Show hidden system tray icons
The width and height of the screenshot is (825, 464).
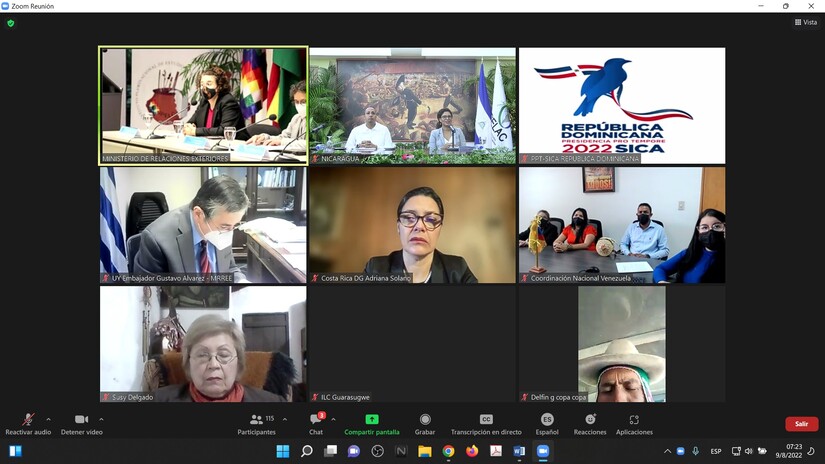point(667,451)
